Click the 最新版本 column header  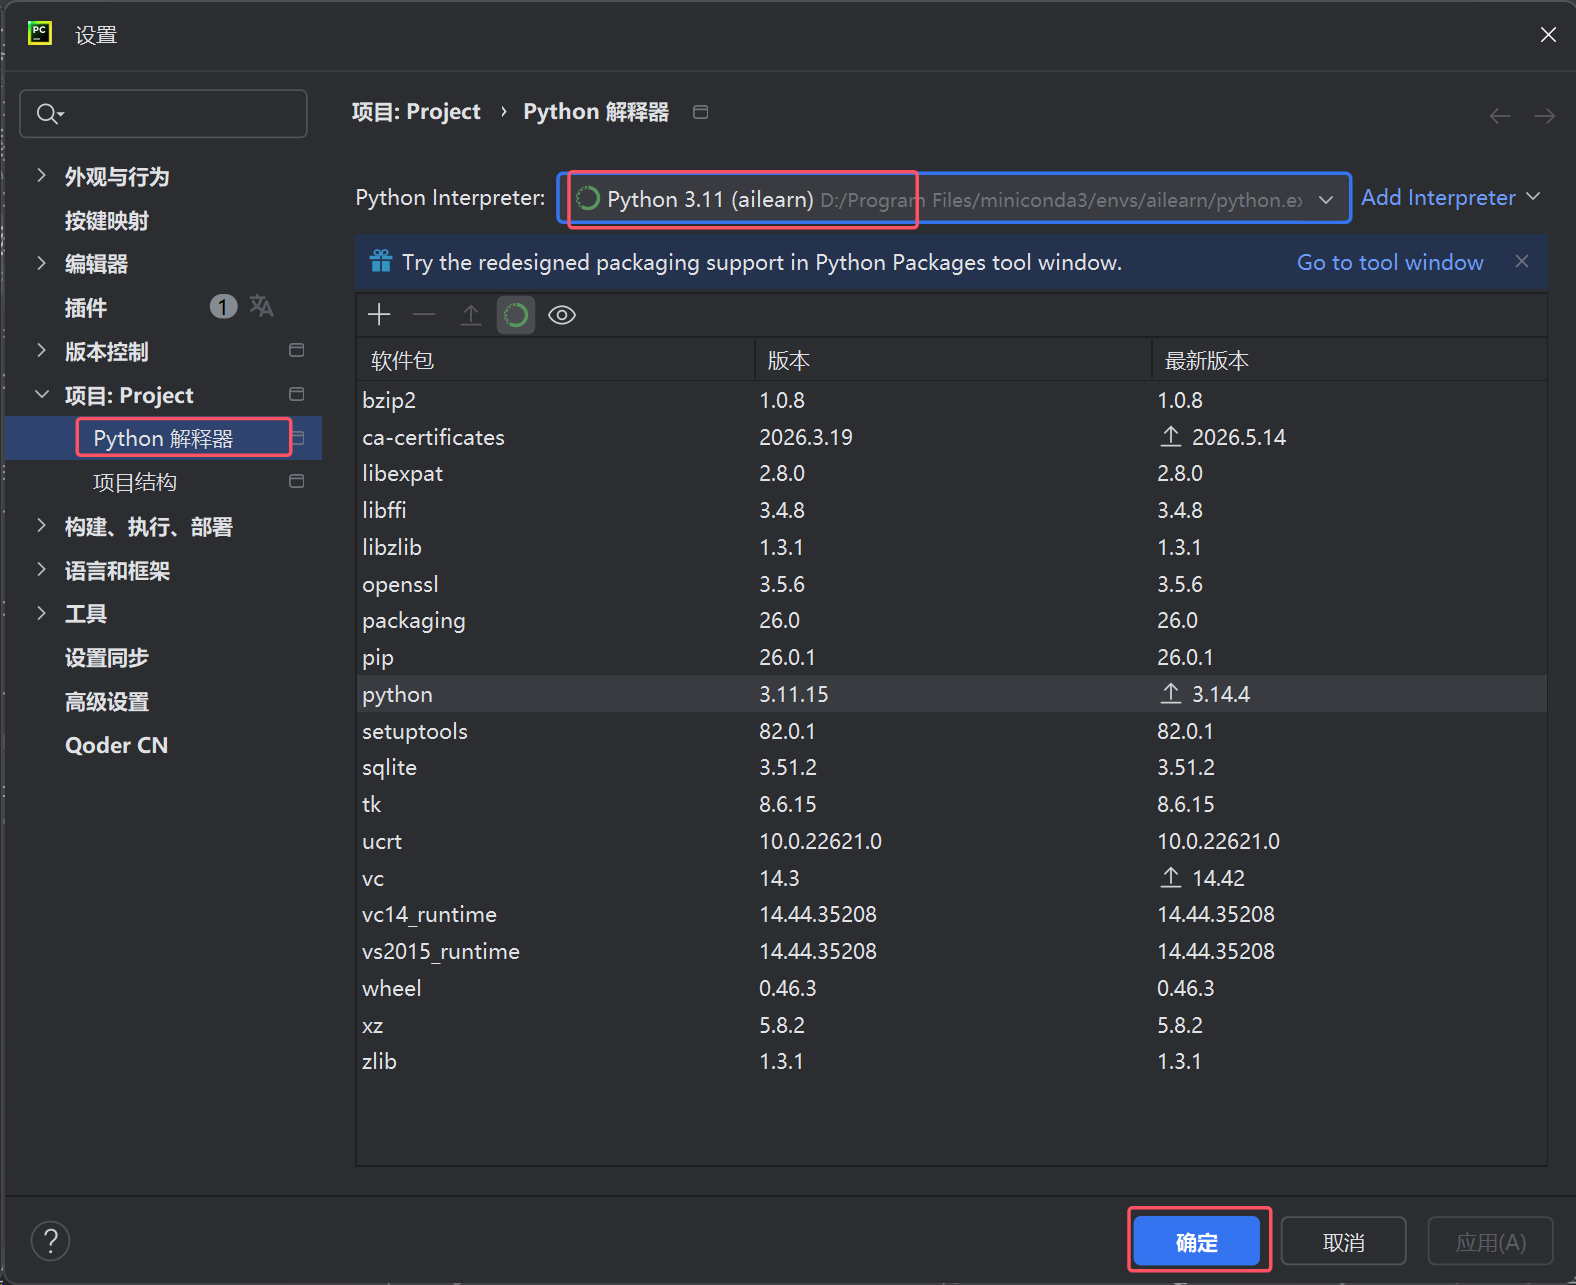click(x=1350, y=360)
